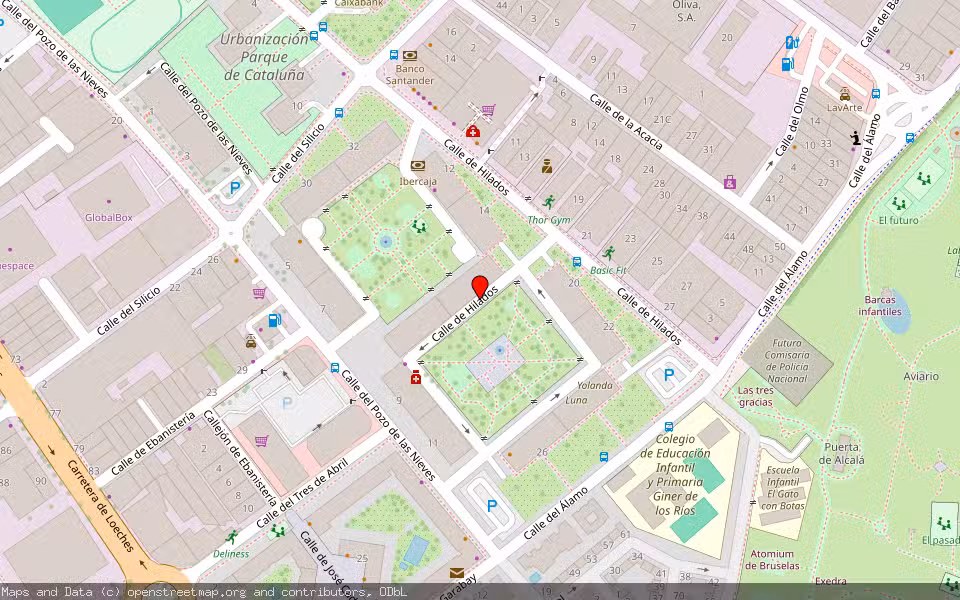This screenshot has width=960, height=600.
Task: Click the playground icon in the park near Ibercaja
Action: click(420, 226)
